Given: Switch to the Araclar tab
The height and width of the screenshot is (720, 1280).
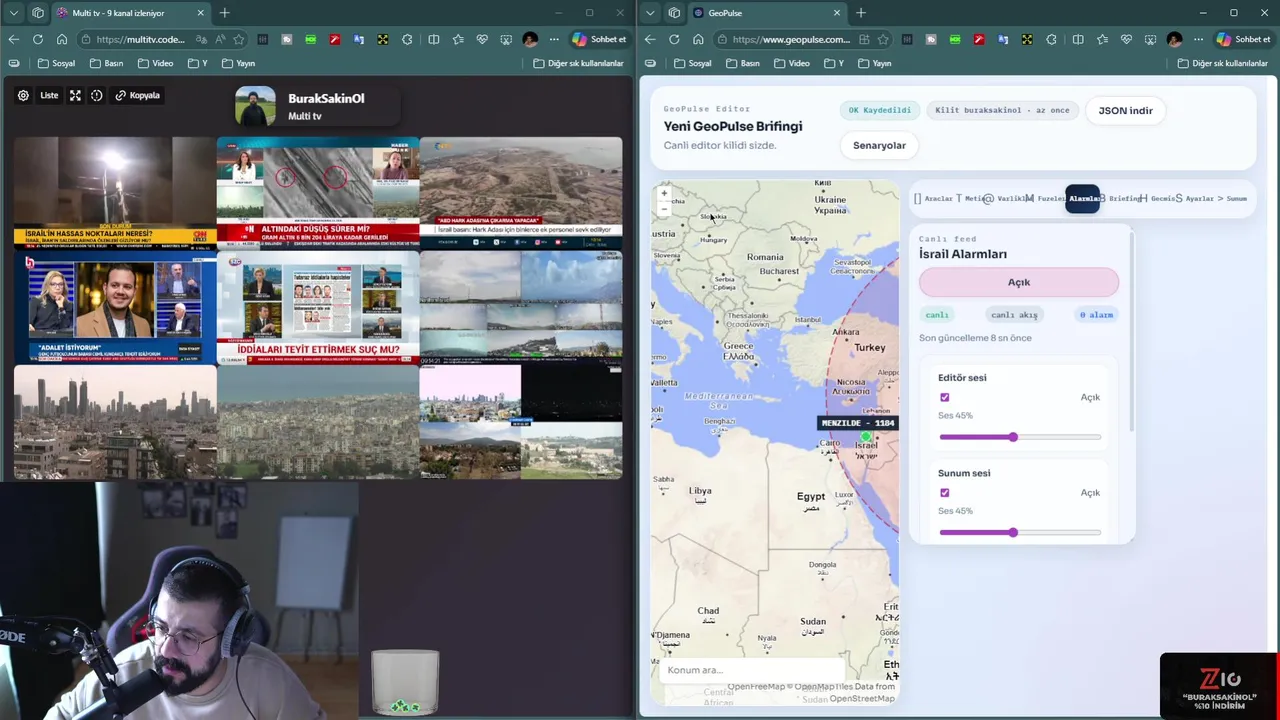Looking at the screenshot, I should pyautogui.click(x=934, y=199).
